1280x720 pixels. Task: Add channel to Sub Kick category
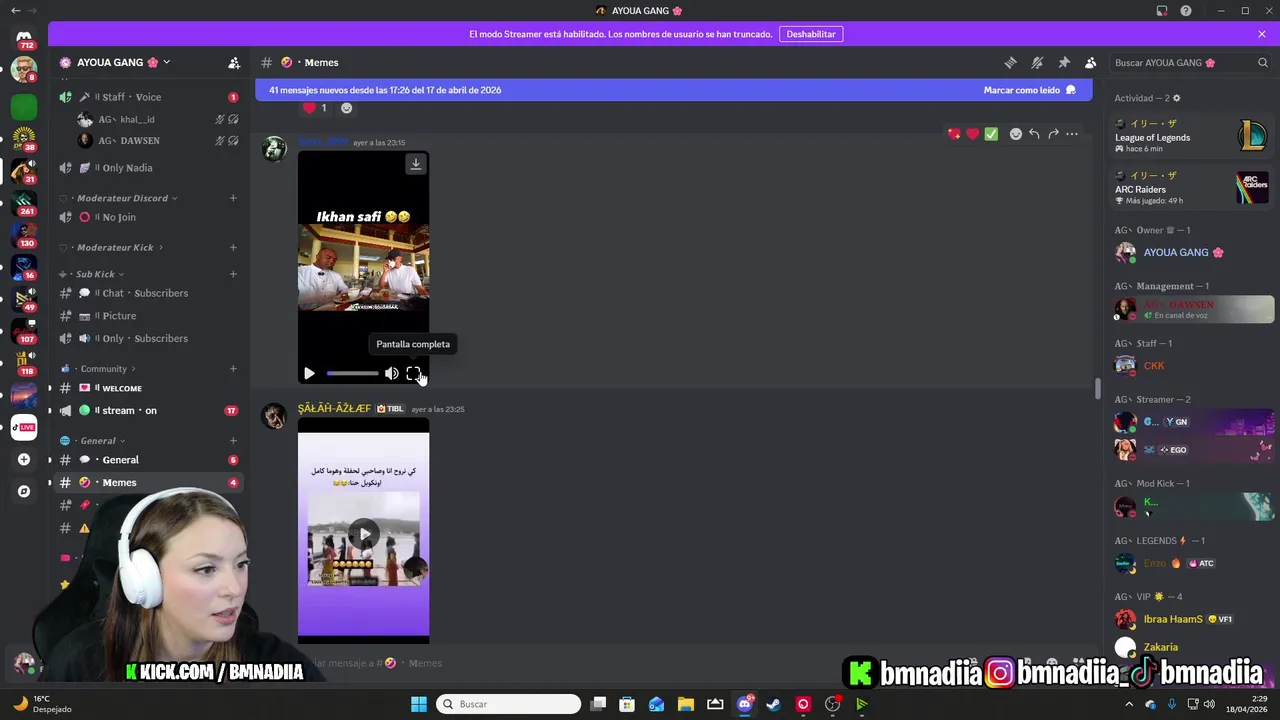tap(233, 274)
